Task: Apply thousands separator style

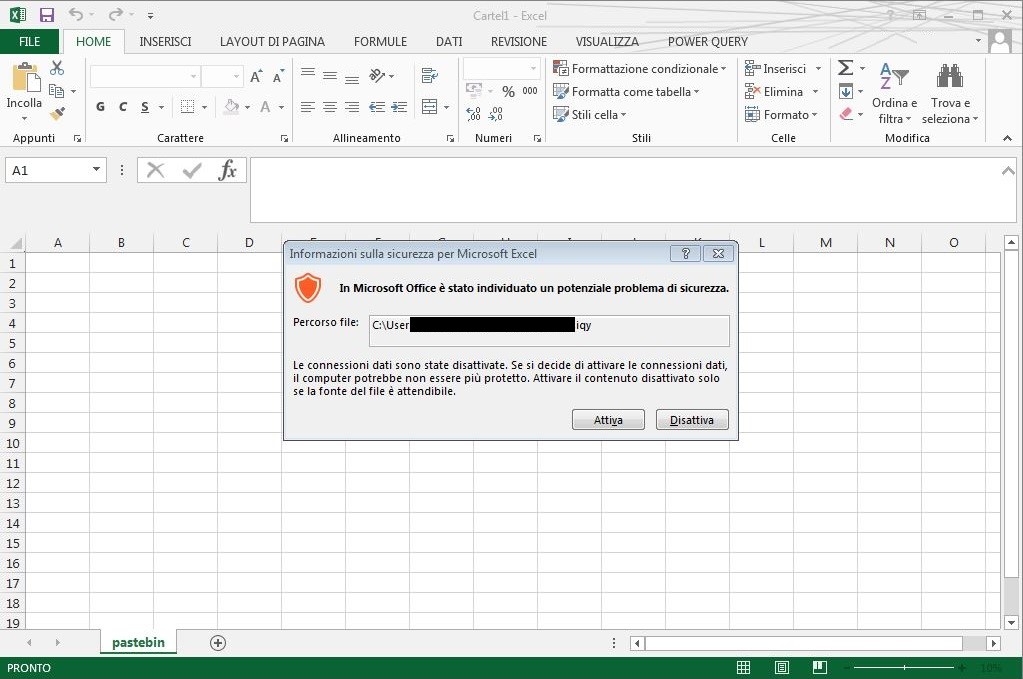Action: (530, 91)
